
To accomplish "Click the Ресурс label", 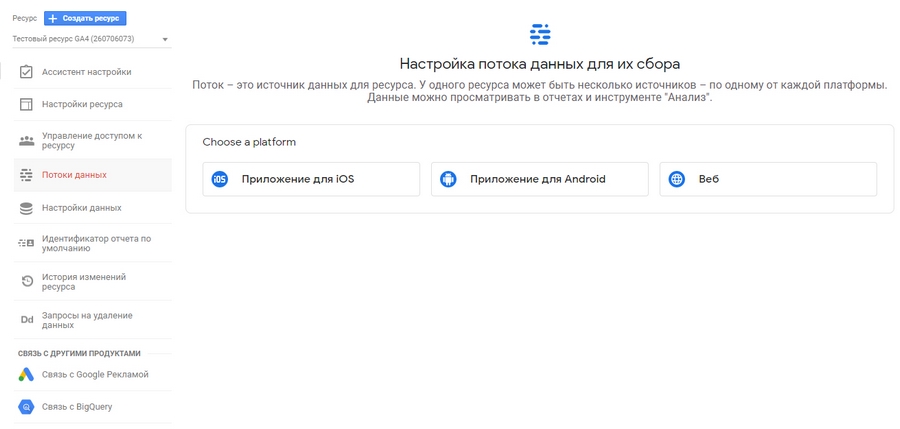I will click(x=25, y=18).
